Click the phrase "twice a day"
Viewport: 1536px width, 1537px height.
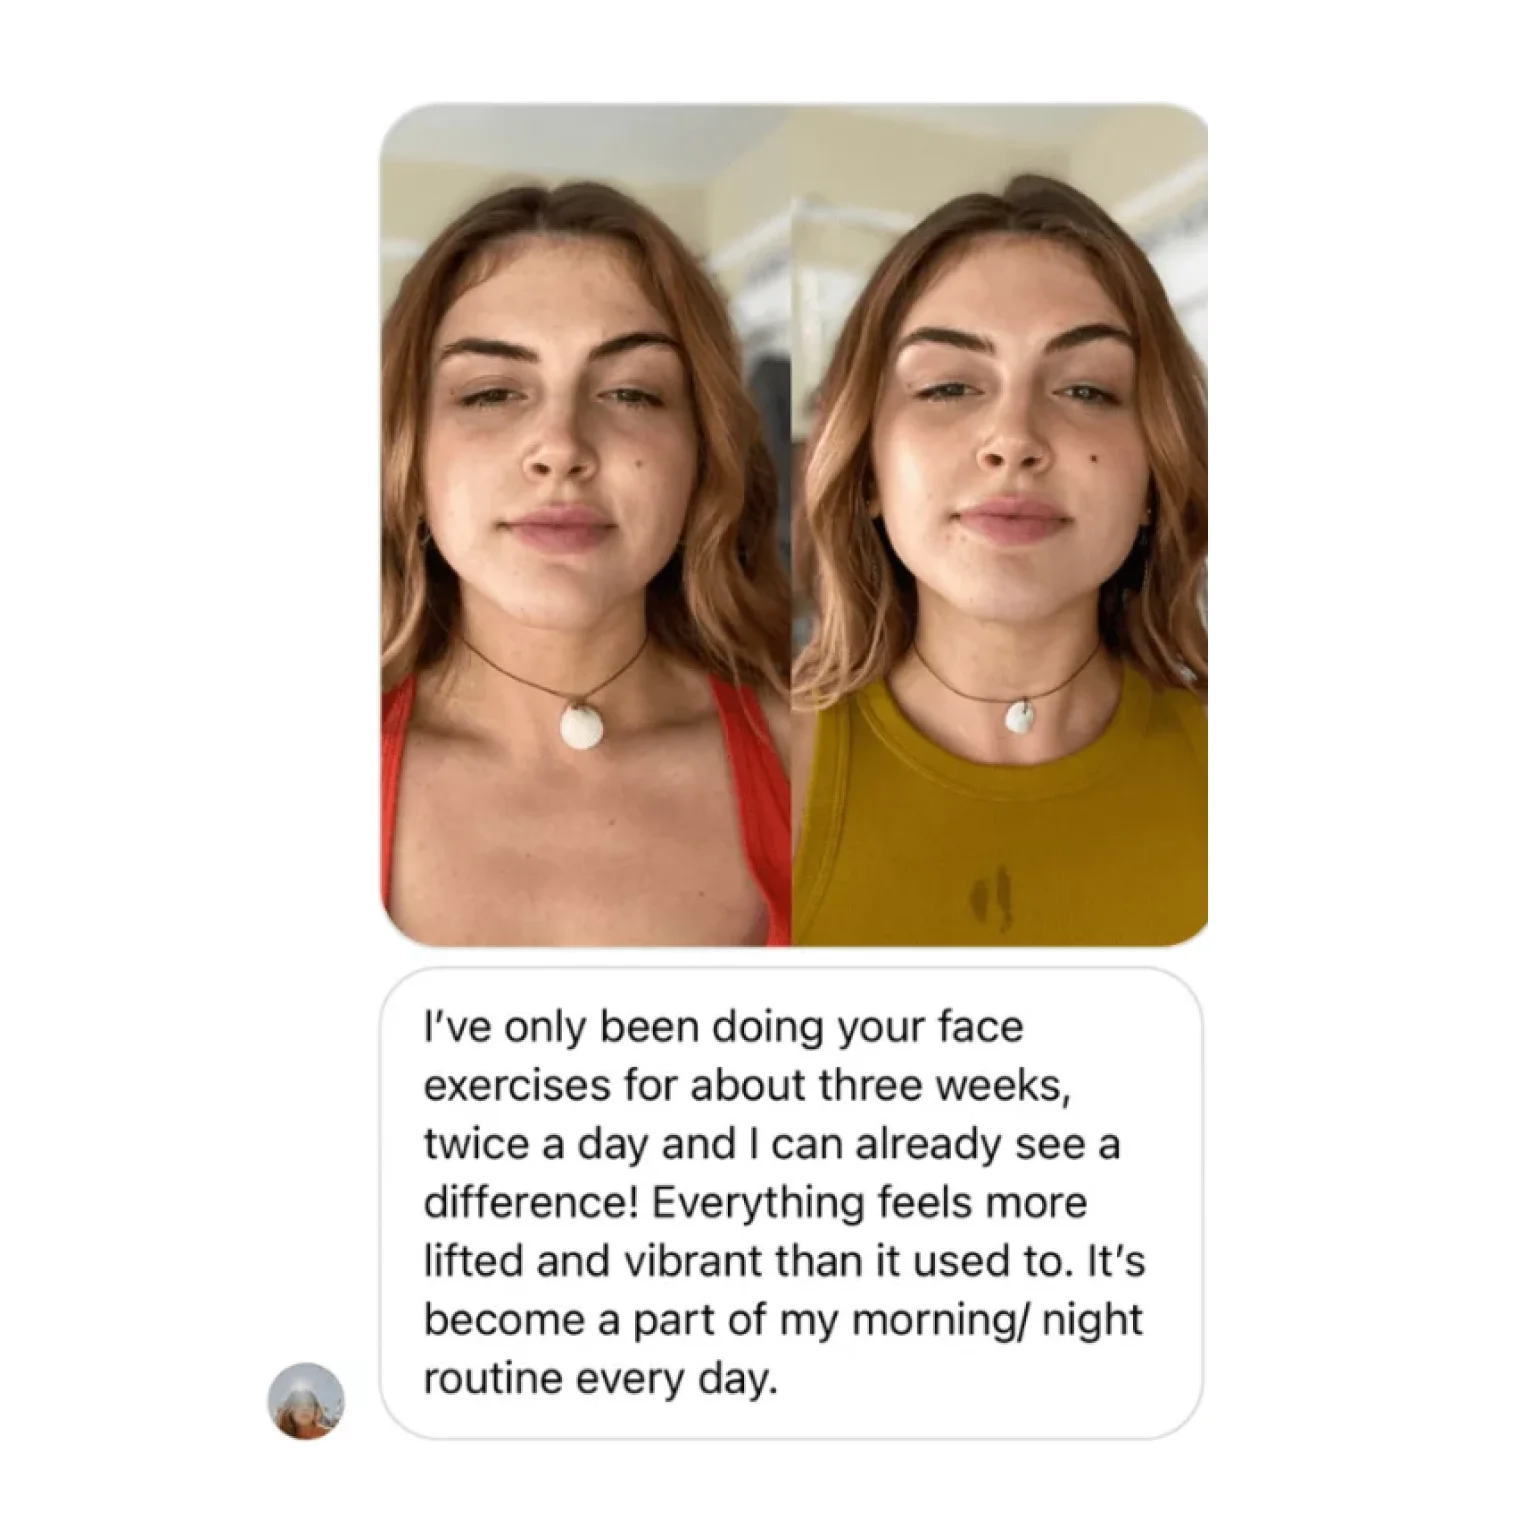537,1145
